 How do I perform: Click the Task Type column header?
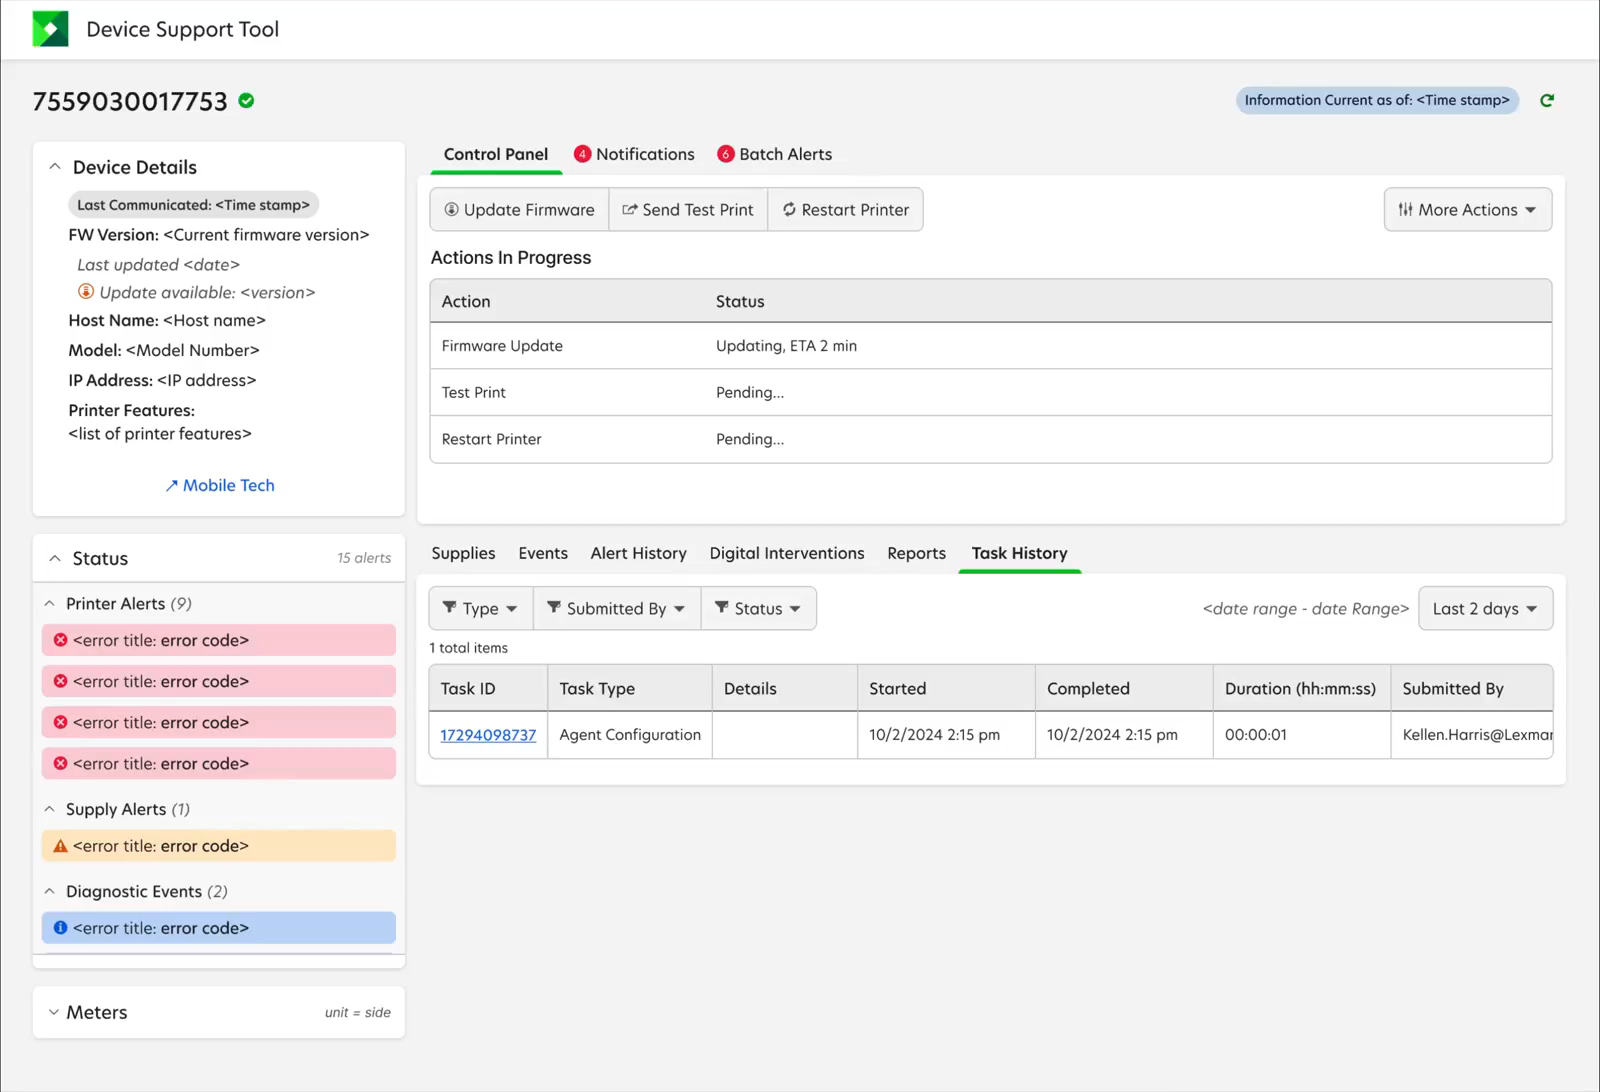point(630,688)
